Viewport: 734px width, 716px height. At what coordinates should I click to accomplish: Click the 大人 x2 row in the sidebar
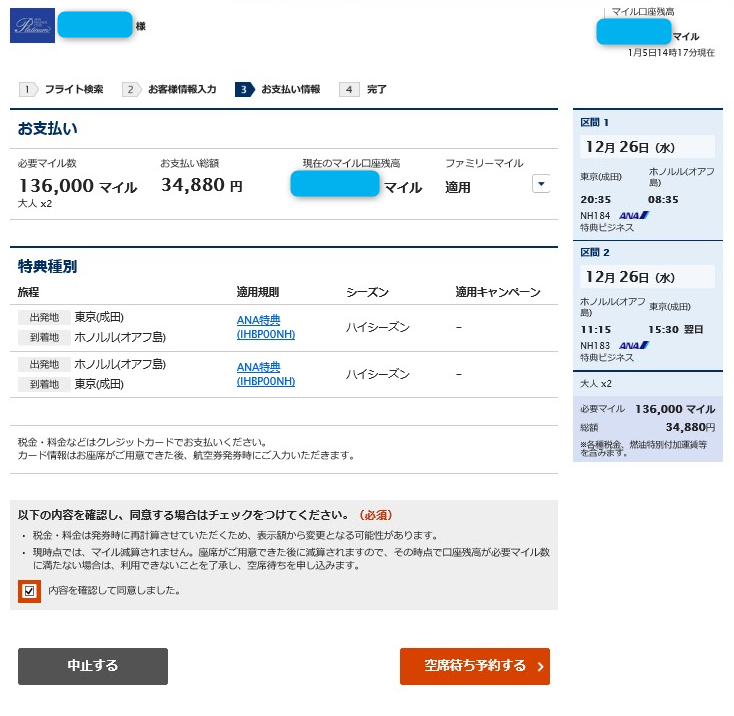pyautogui.click(x=648, y=384)
